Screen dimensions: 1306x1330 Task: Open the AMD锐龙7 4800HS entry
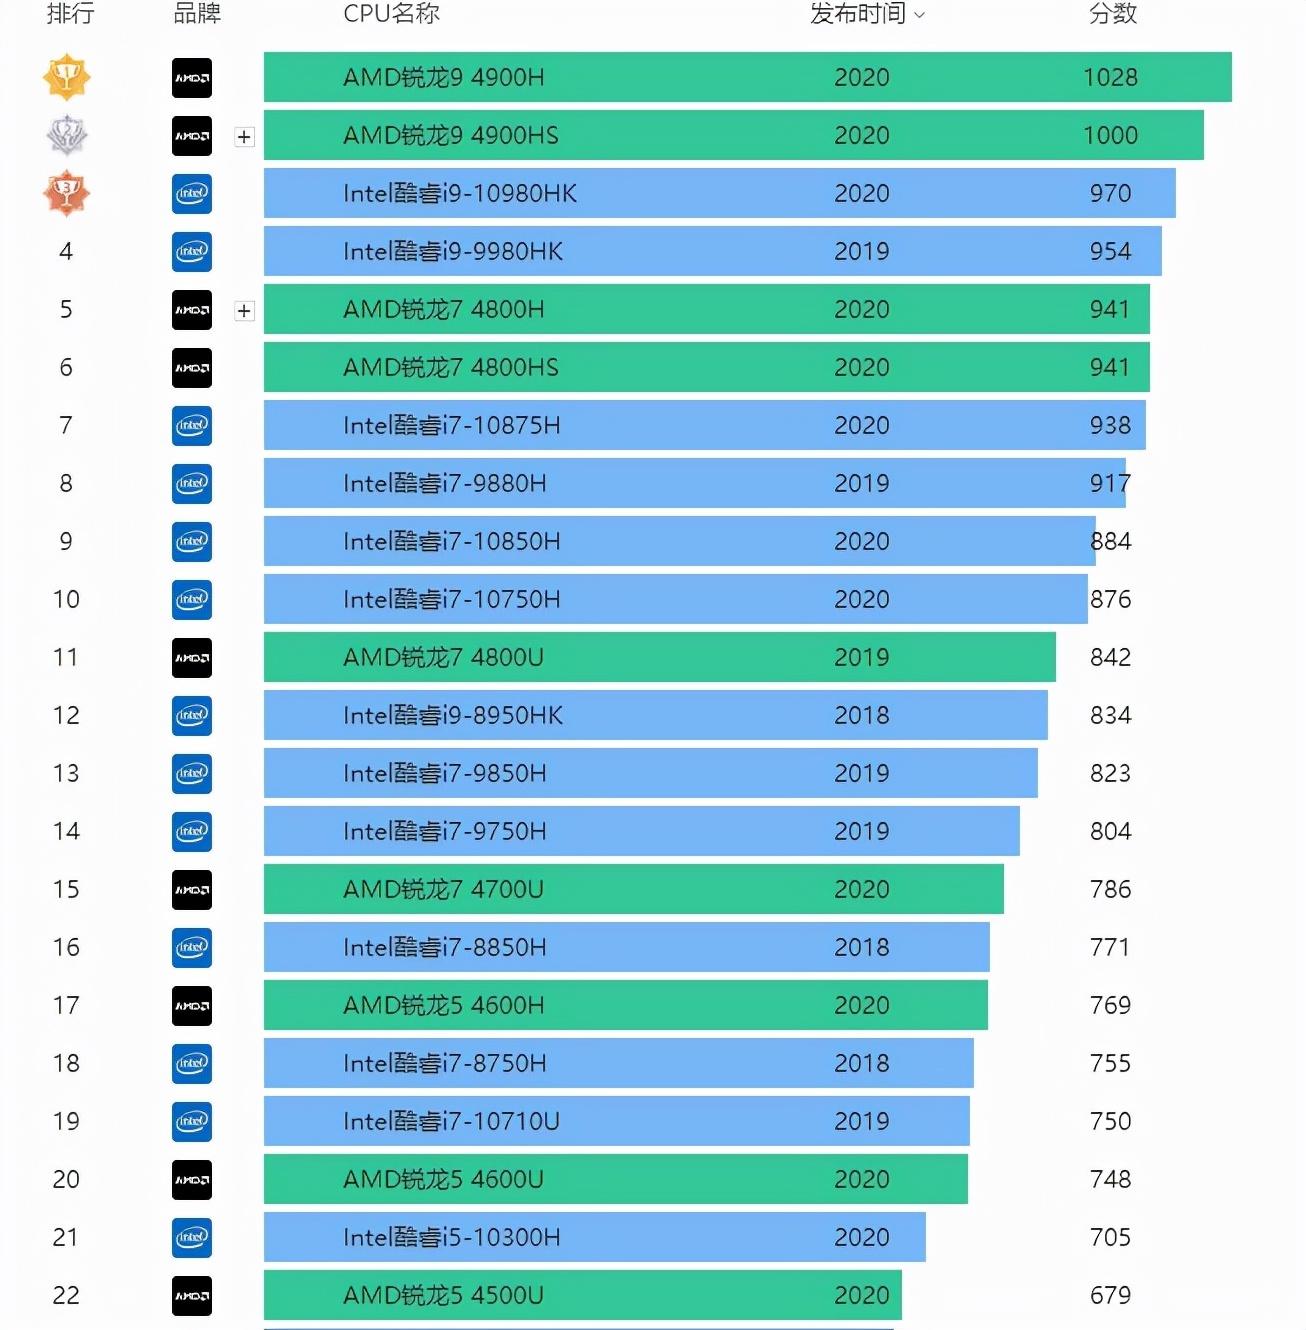pos(450,367)
